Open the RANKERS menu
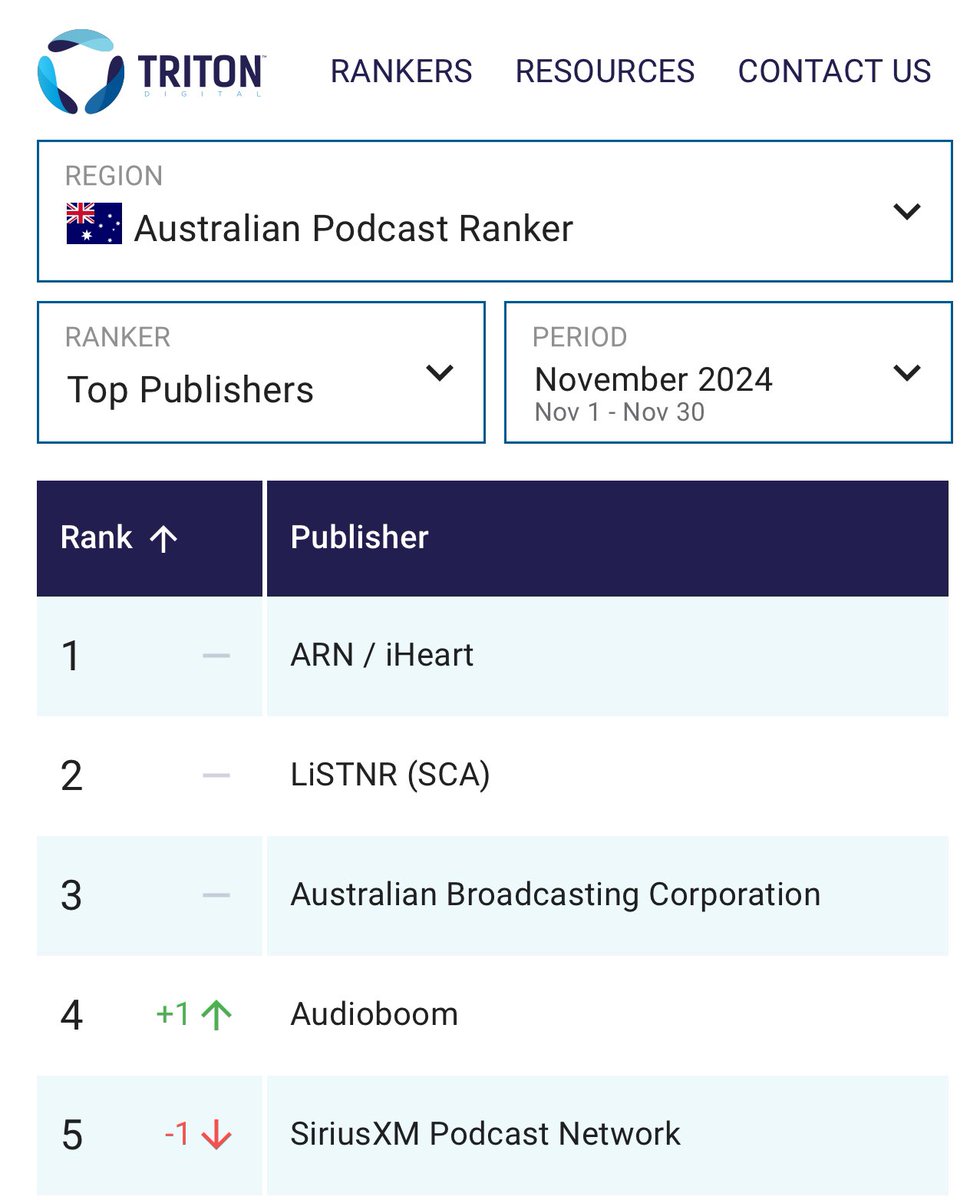The image size is (980, 1200). pos(401,72)
